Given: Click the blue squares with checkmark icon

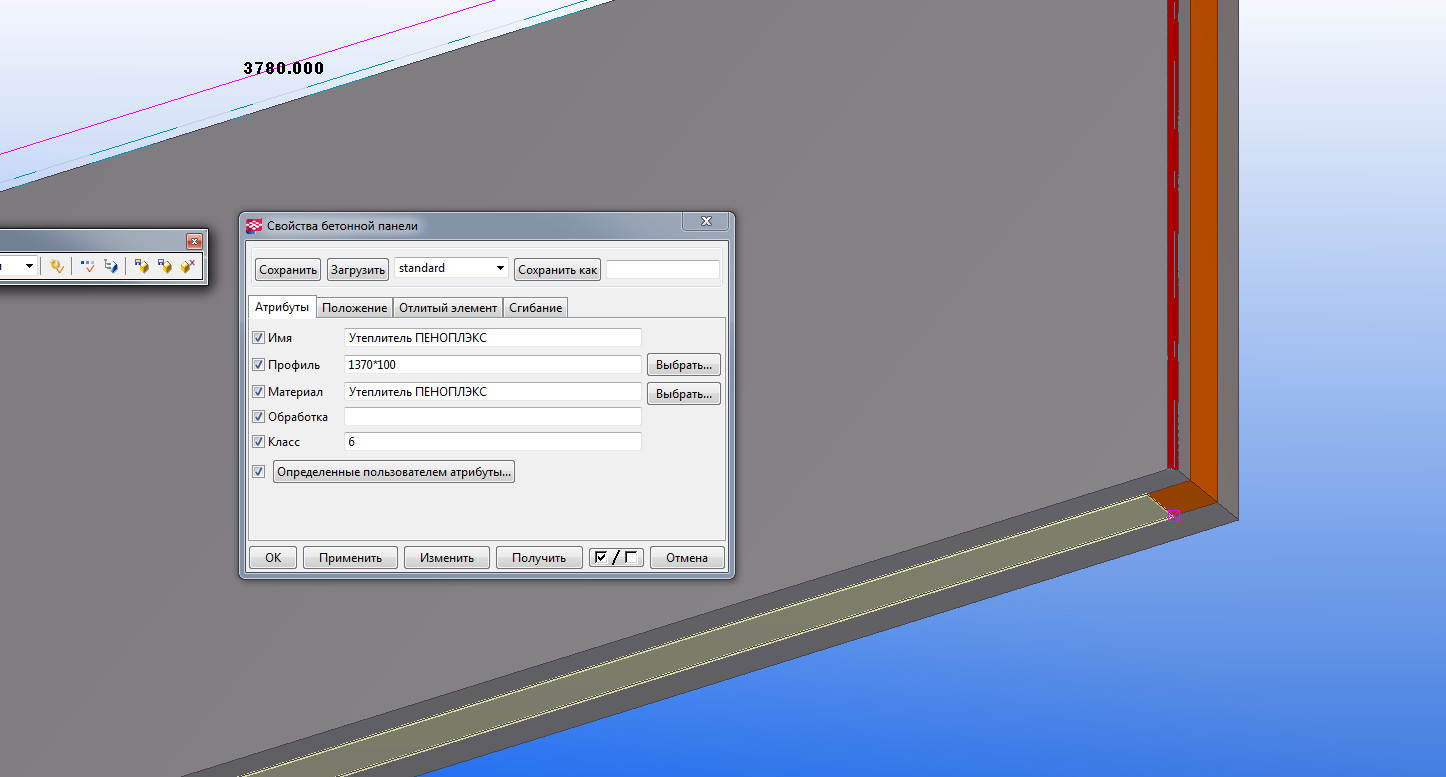Looking at the screenshot, I should [88, 267].
